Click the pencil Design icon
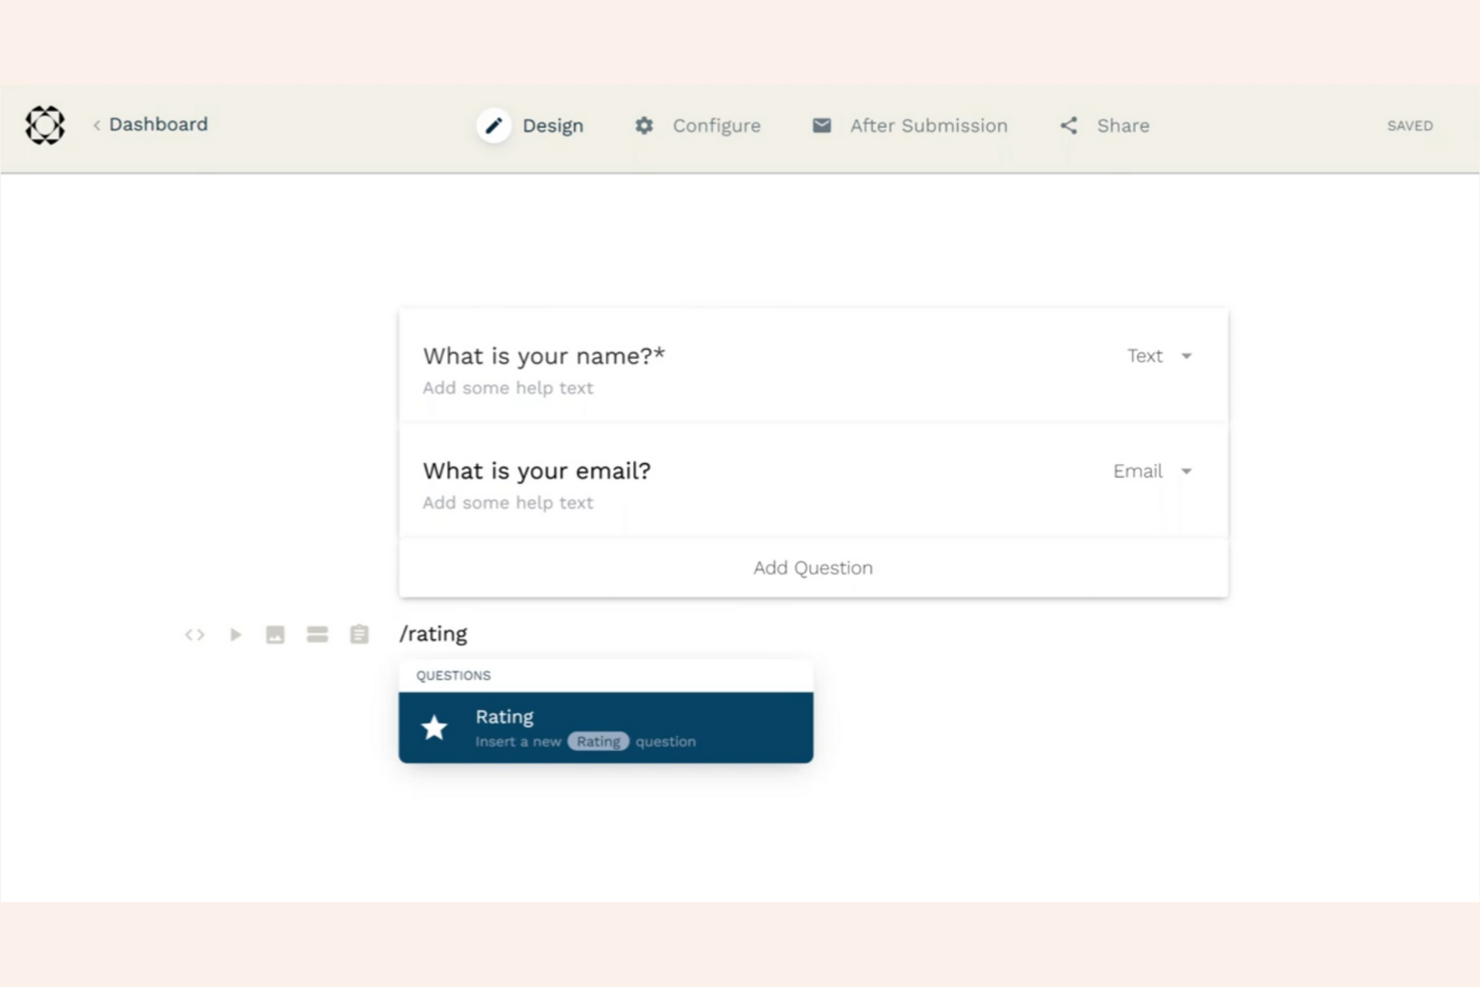This screenshot has height=987, width=1480. tap(493, 125)
